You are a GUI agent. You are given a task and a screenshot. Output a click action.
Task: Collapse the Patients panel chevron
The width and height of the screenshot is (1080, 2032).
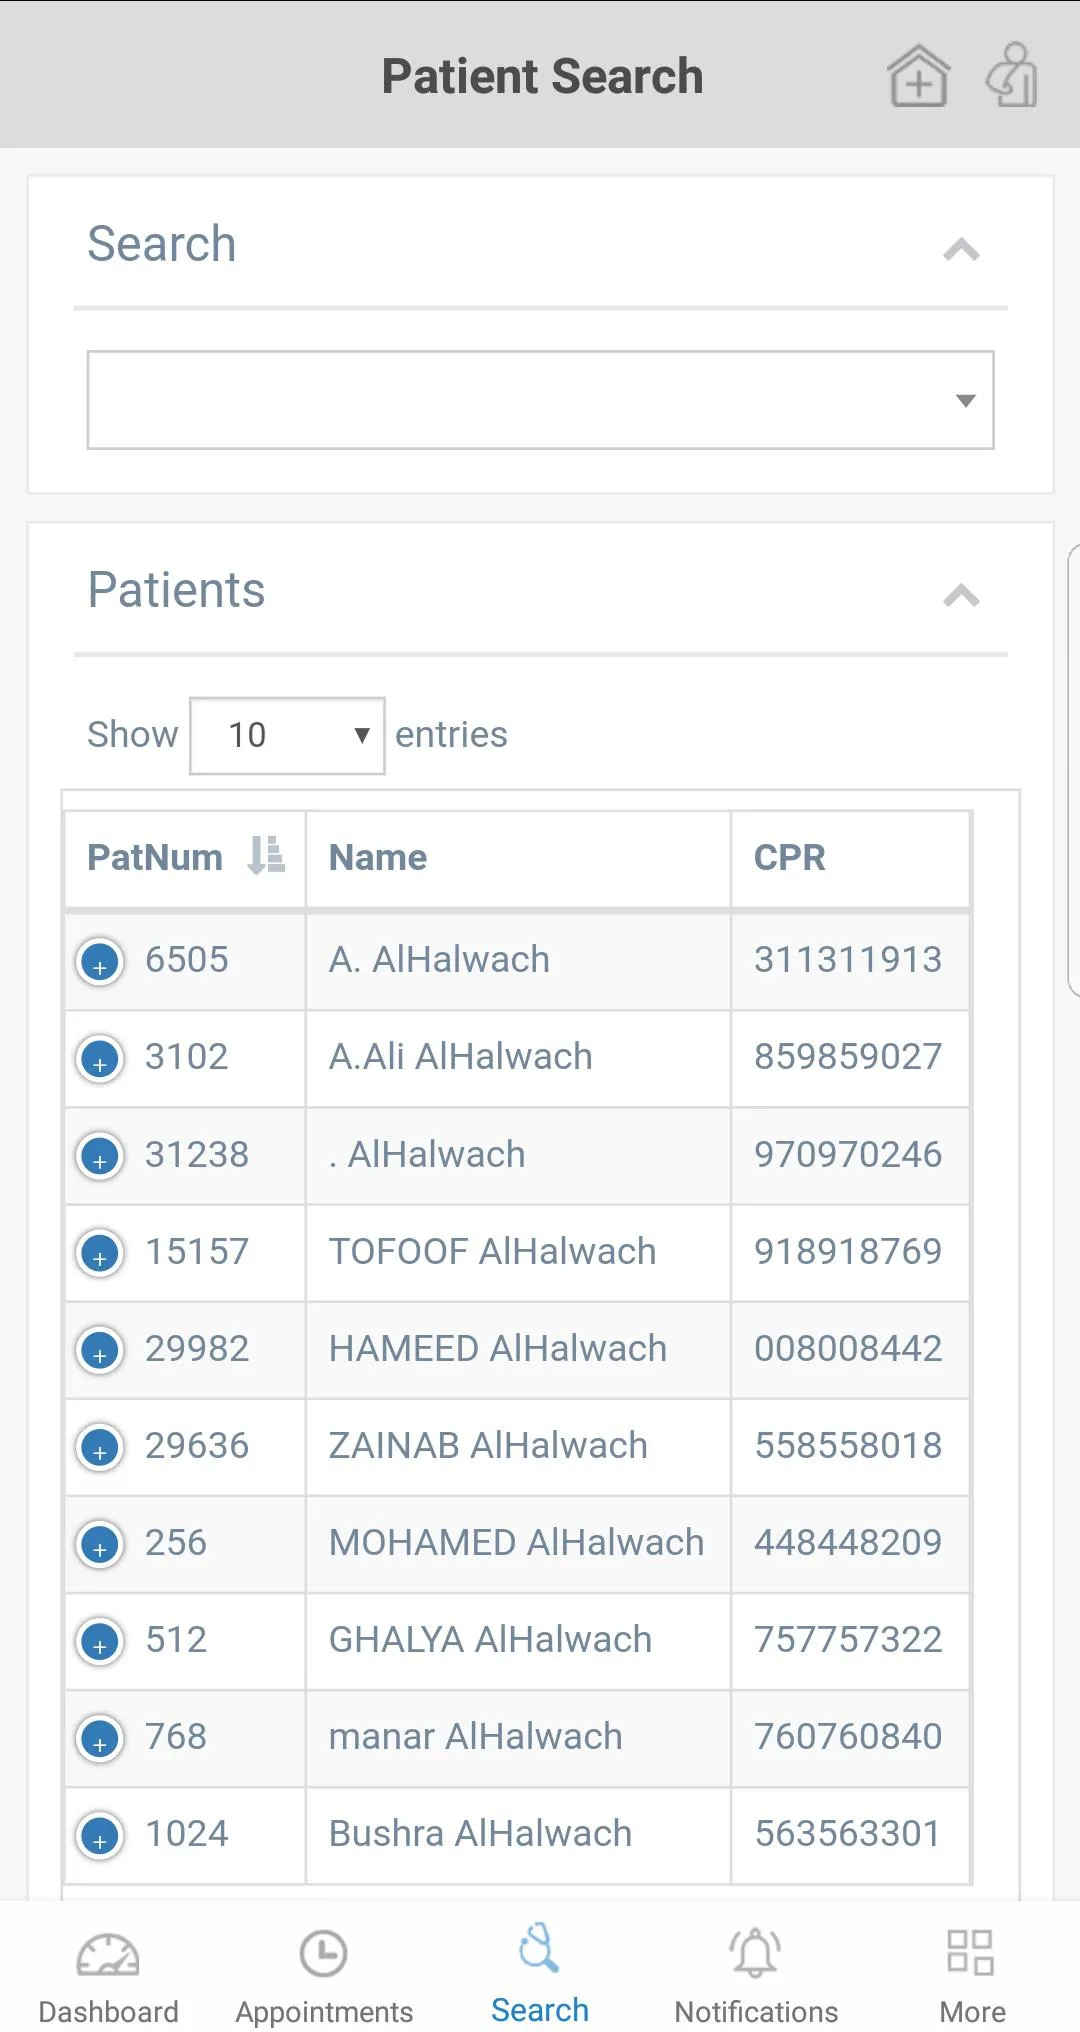(x=961, y=596)
